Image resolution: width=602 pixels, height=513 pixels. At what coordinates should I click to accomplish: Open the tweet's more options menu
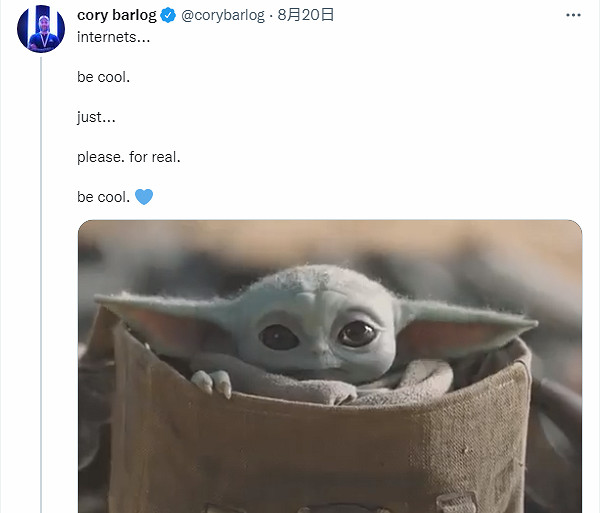(572, 16)
